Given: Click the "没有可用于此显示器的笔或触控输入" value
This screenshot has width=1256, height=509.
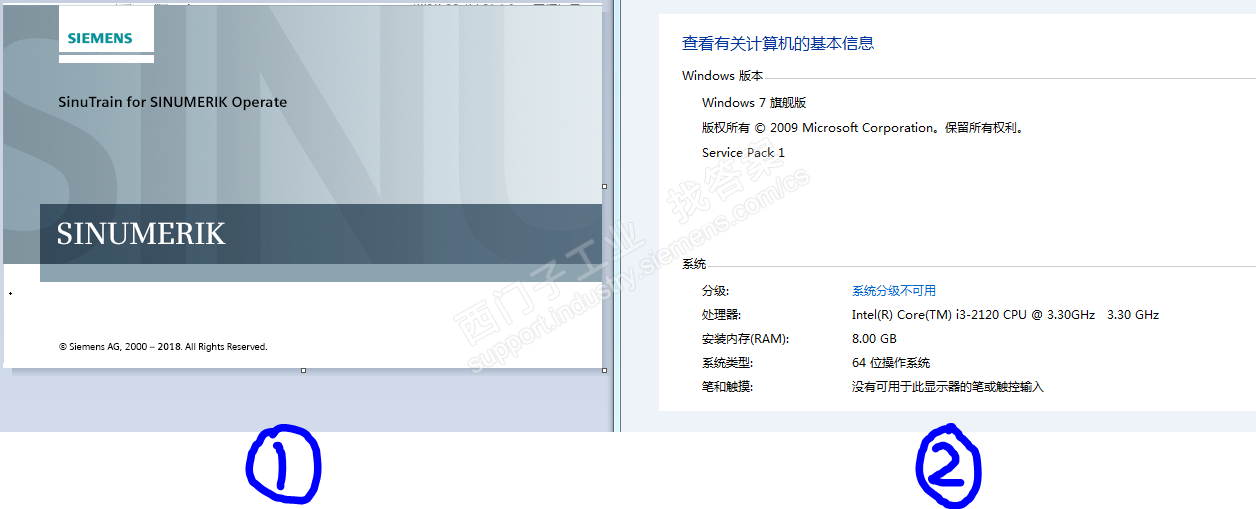Looking at the screenshot, I should 948,387.
